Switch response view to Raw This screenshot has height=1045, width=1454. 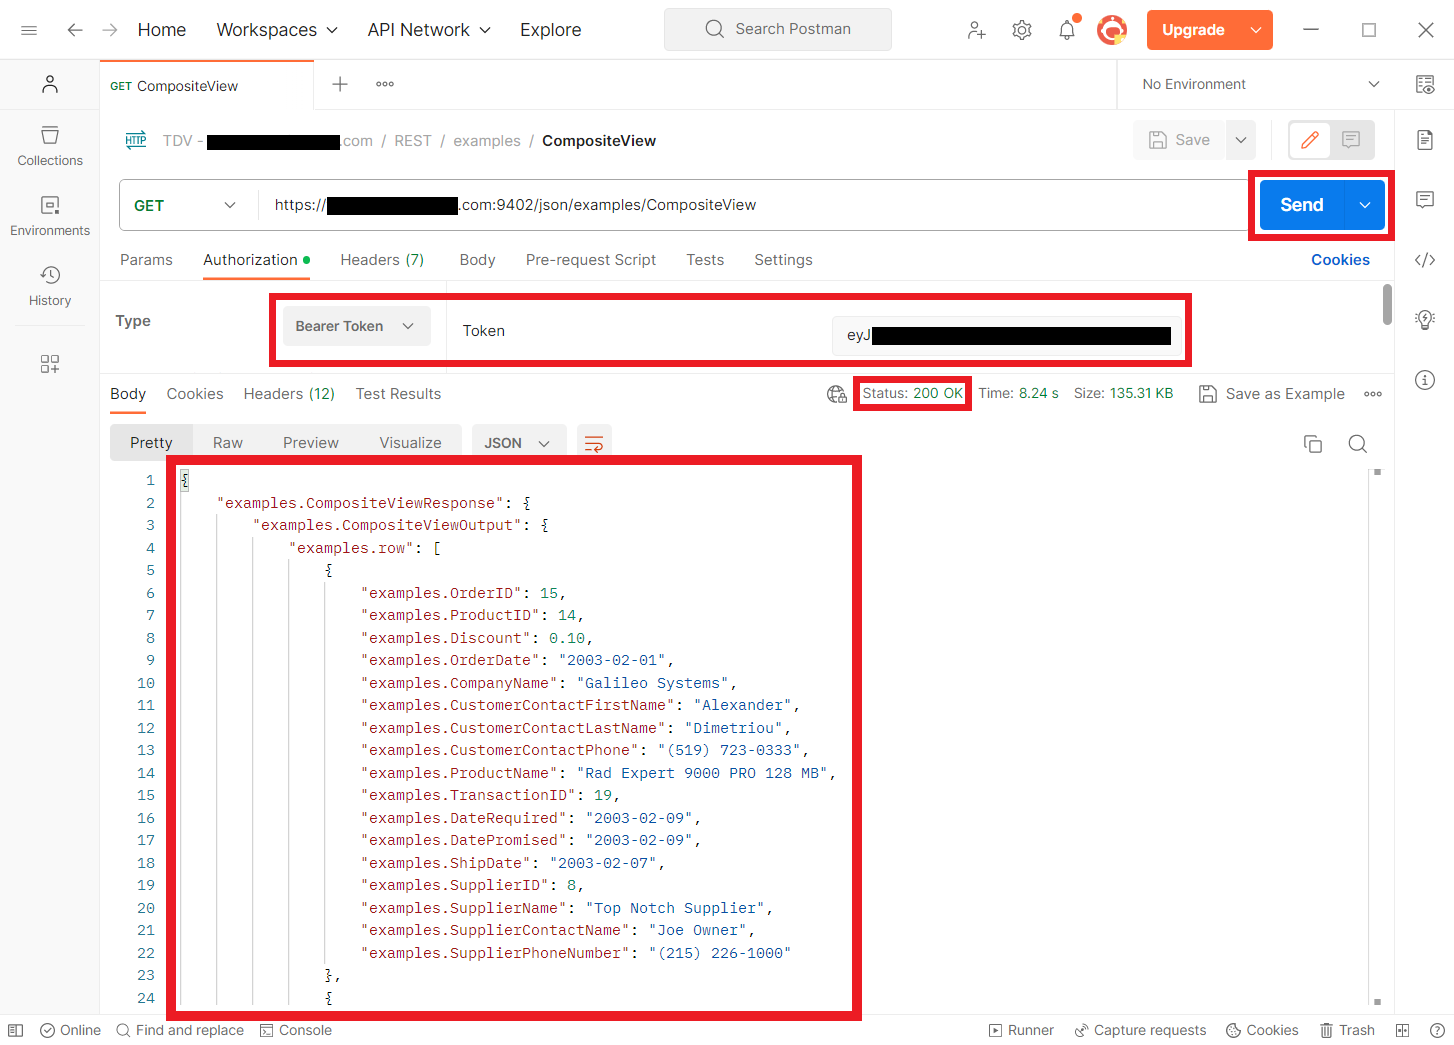coord(228,443)
